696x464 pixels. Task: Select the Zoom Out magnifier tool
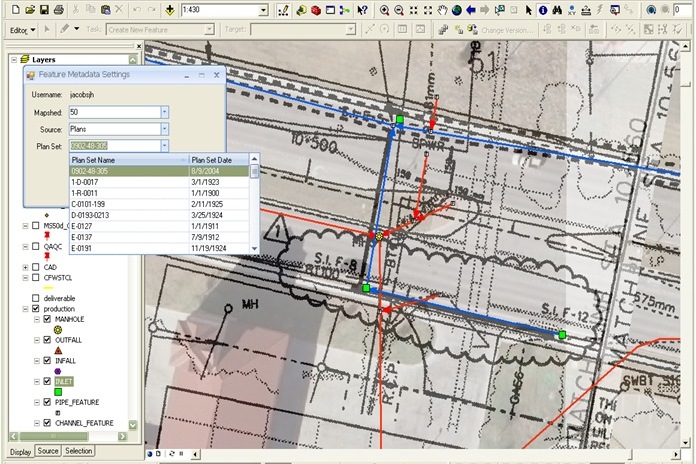pos(399,10)
